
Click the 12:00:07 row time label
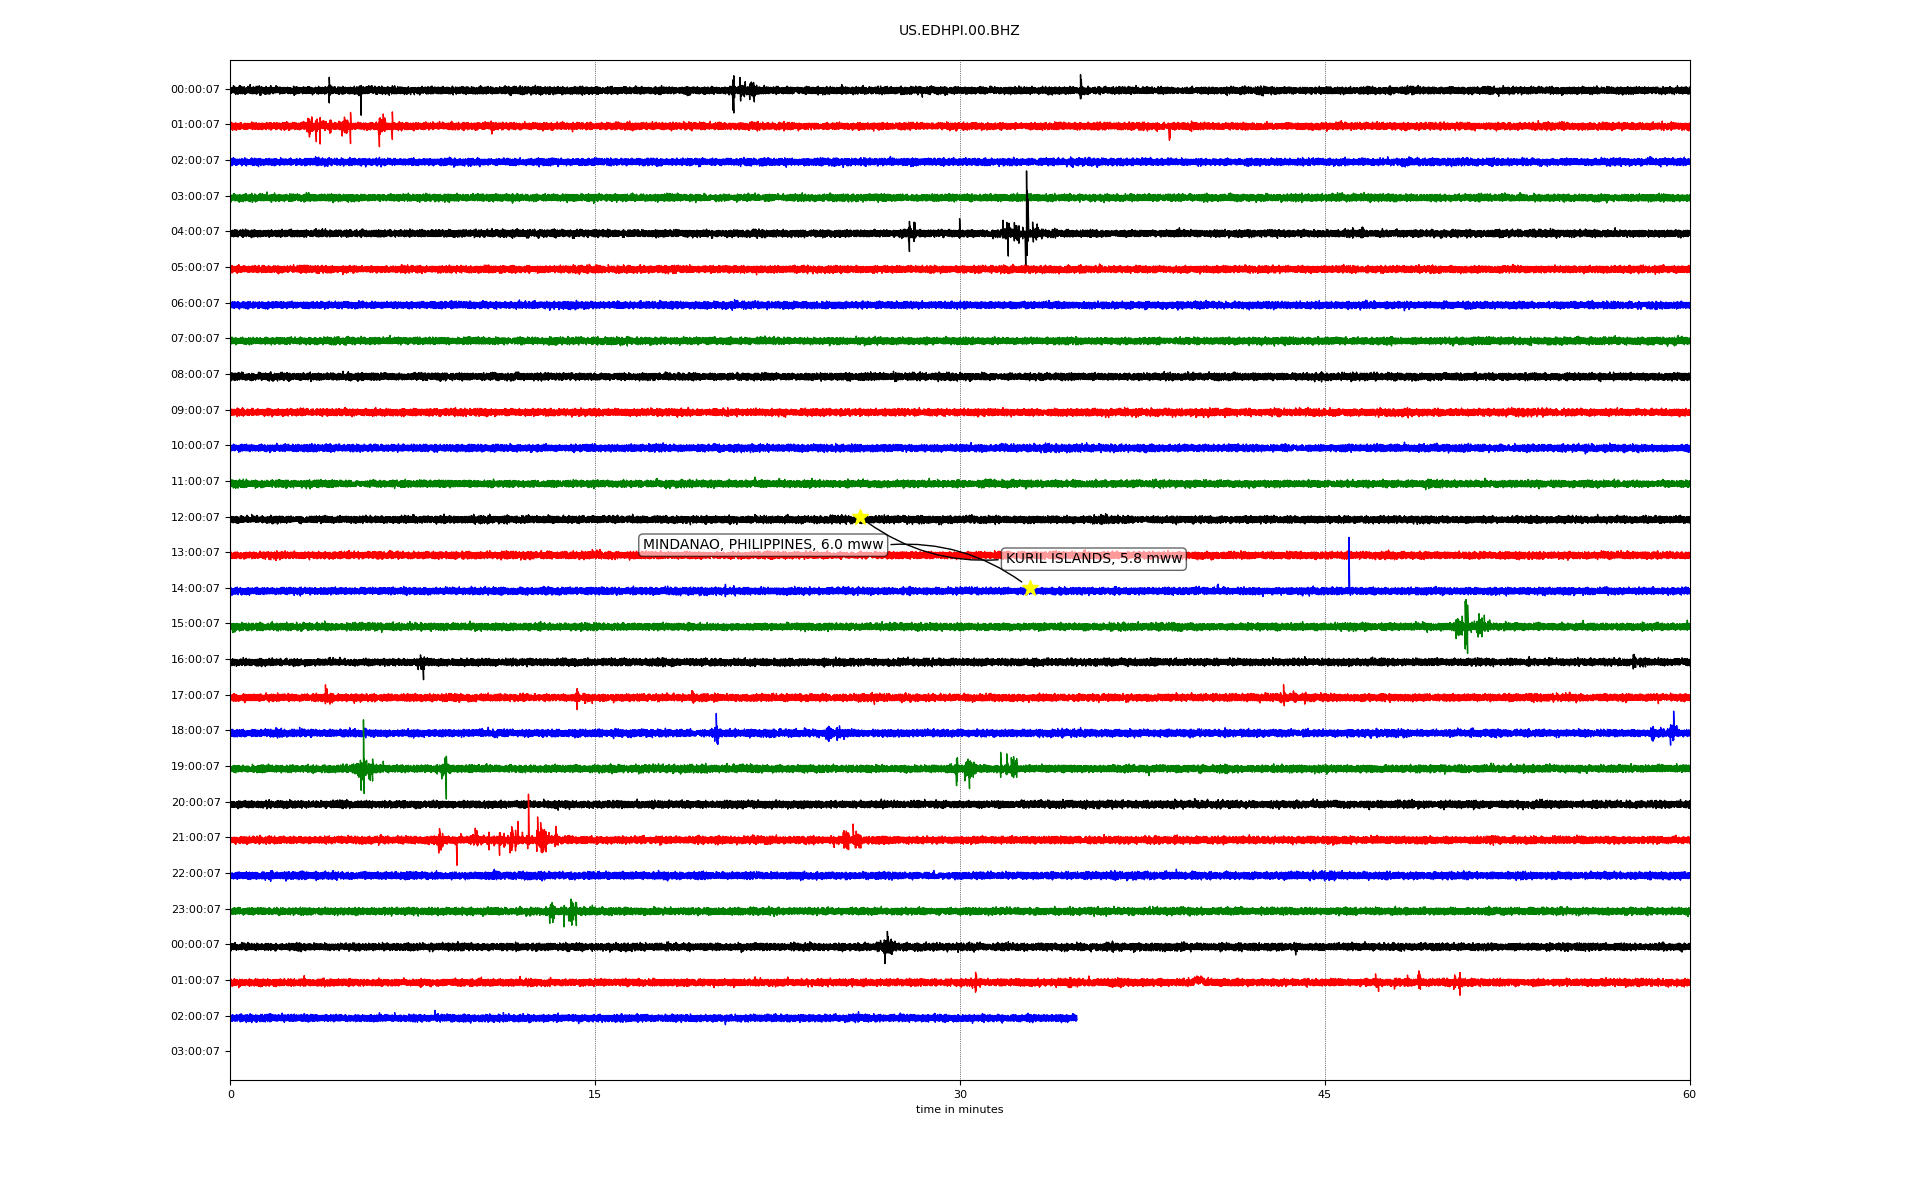(x=195, y=517)
